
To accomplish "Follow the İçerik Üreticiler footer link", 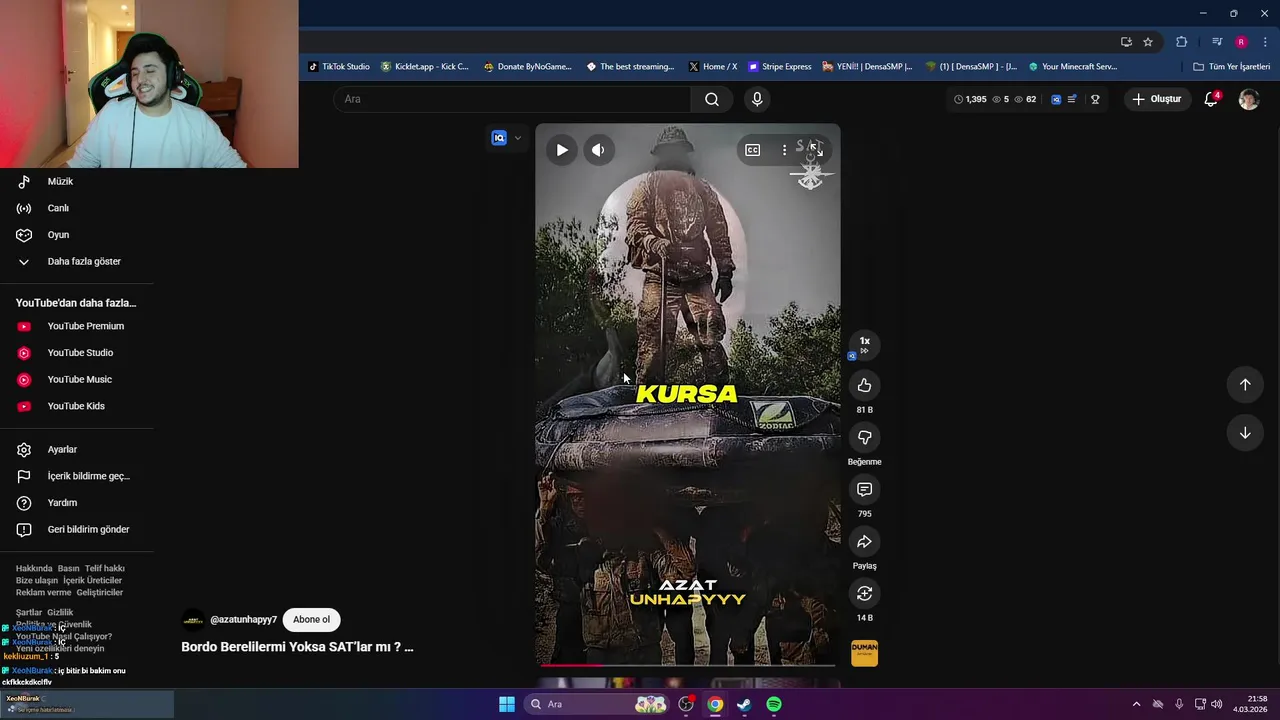I will 92,580.
